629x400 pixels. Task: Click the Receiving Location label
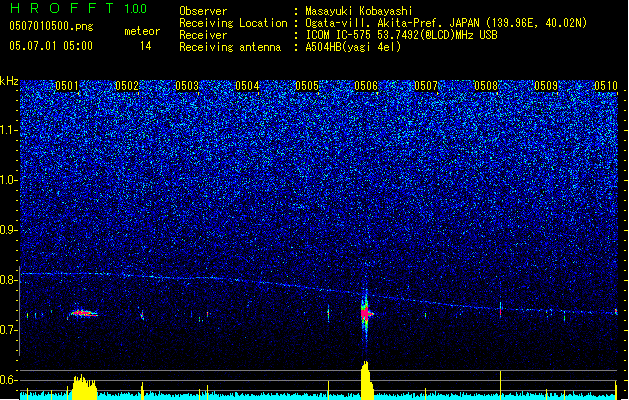pos(233,23)
